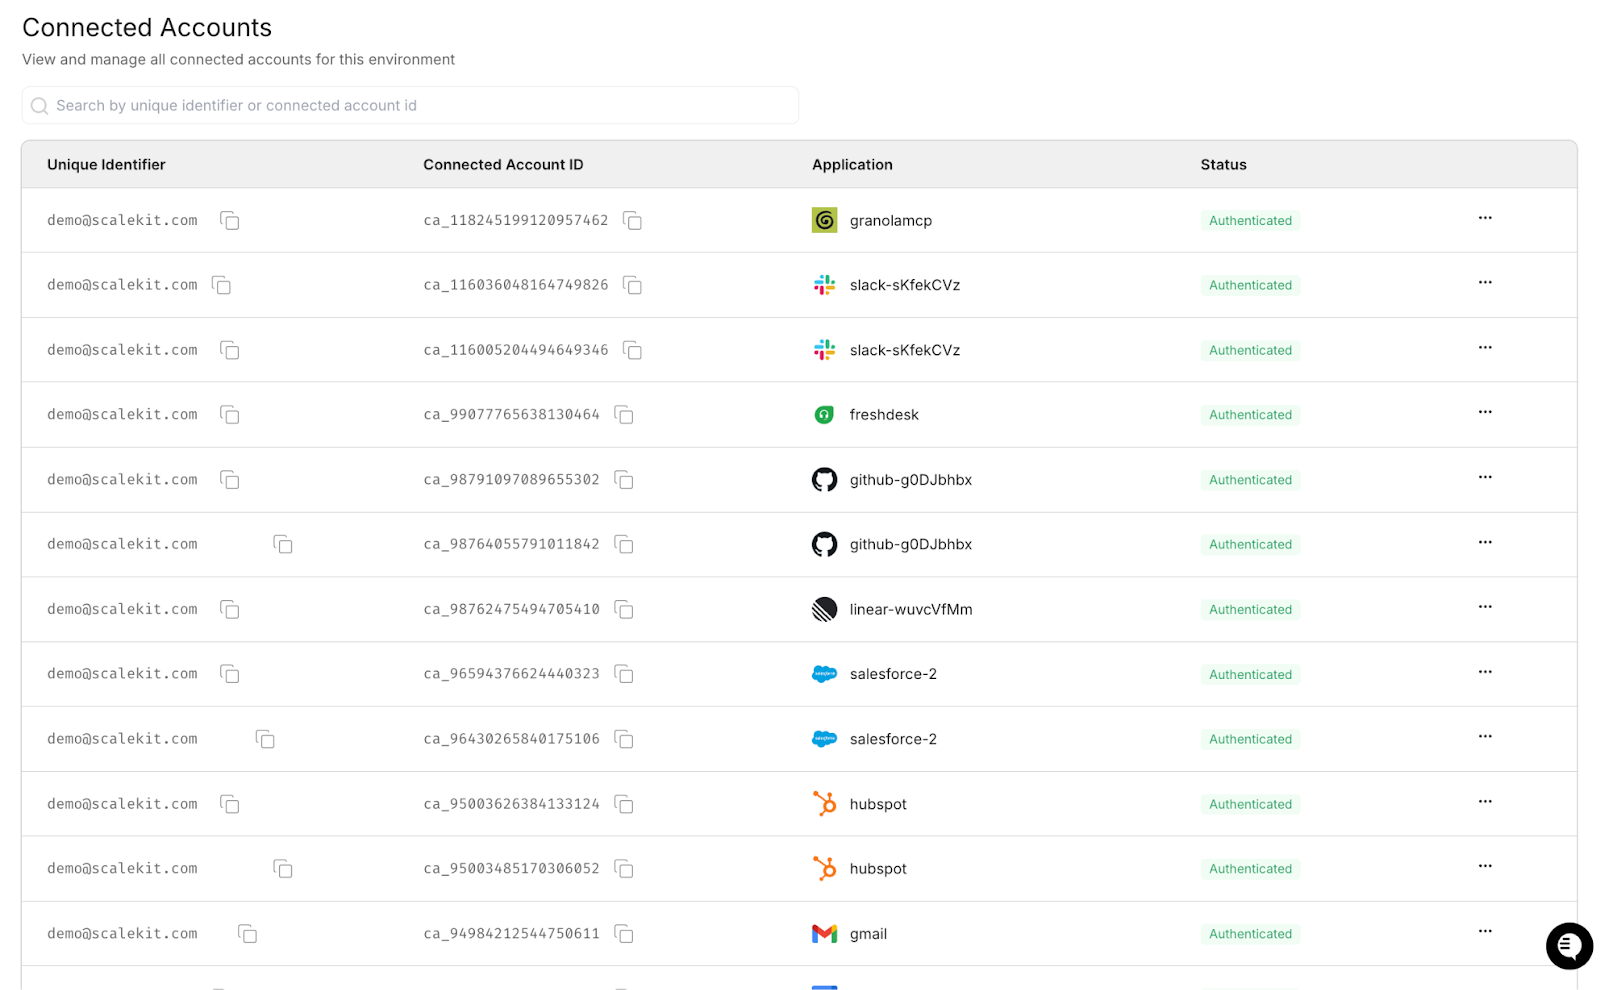This screenshot has height=990, width=1600.
Task: Copy account ID ca_118245199120957462
Action: click(x=632, y=220)
